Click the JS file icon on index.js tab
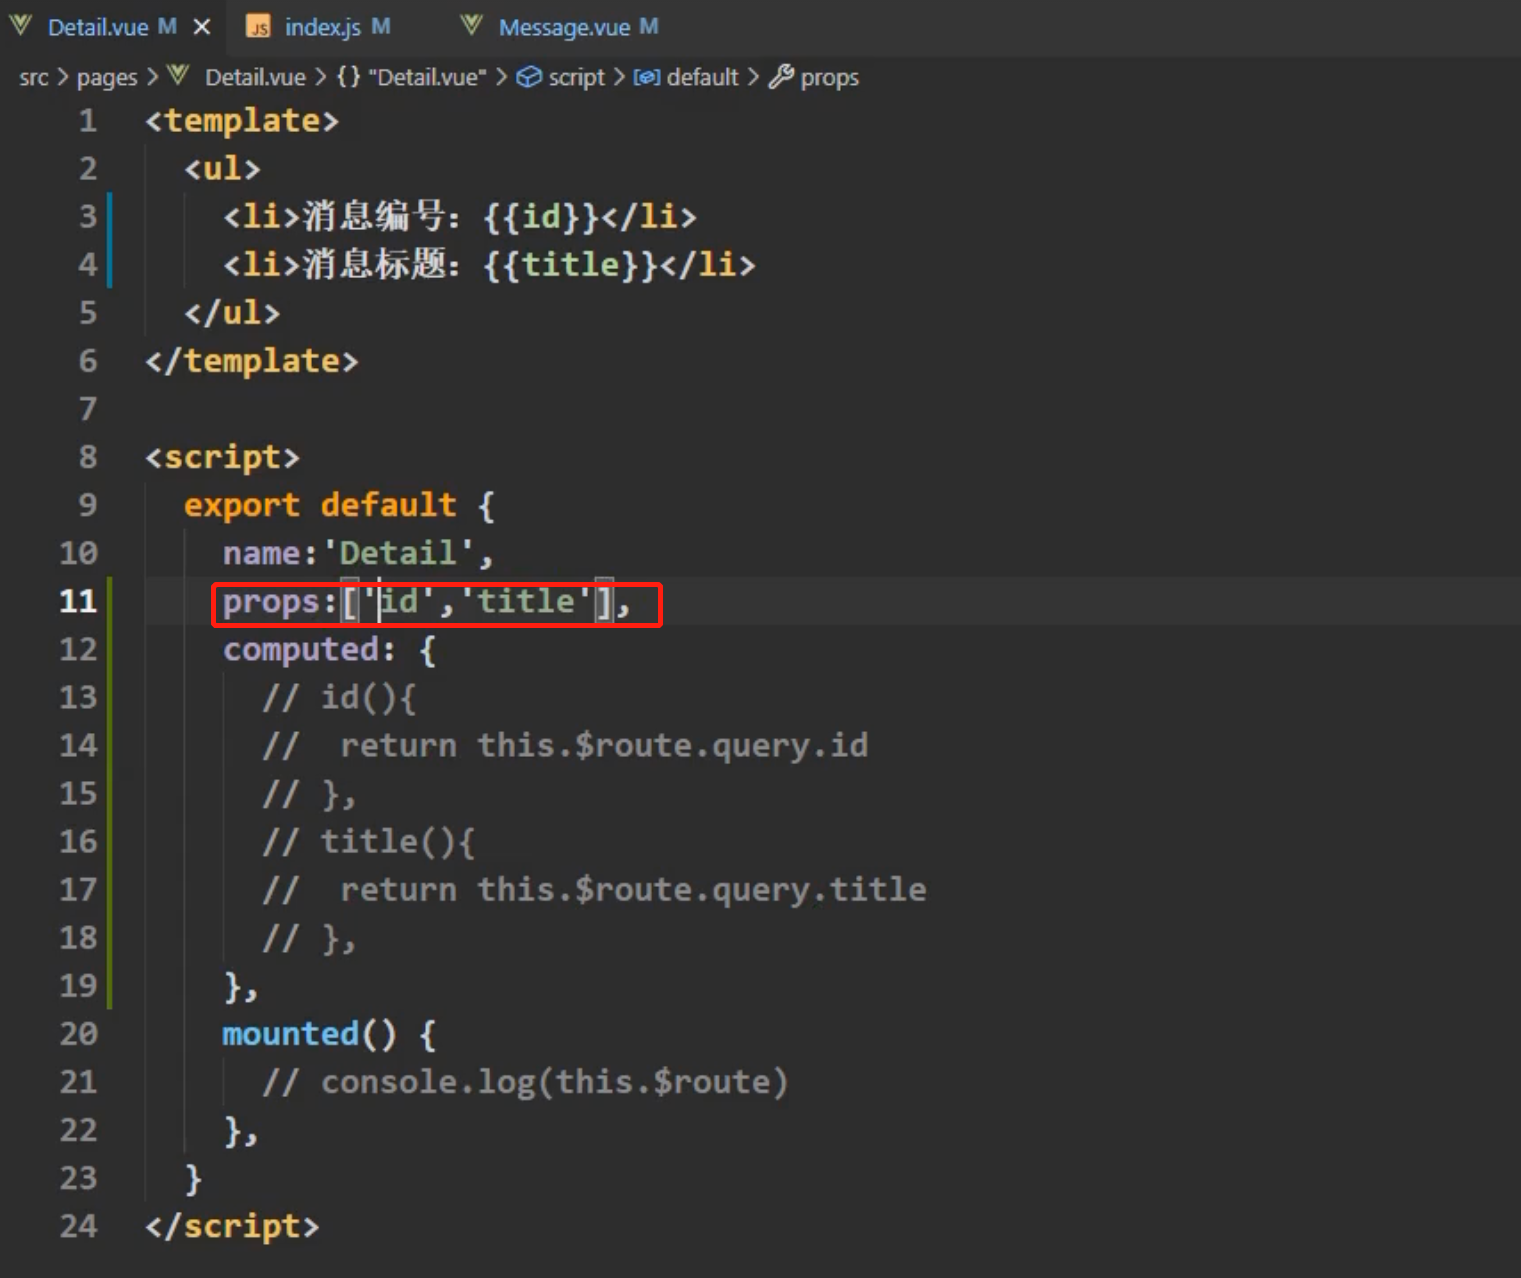The height and width of the screenshot is (1278, 1521). point(258,27)
